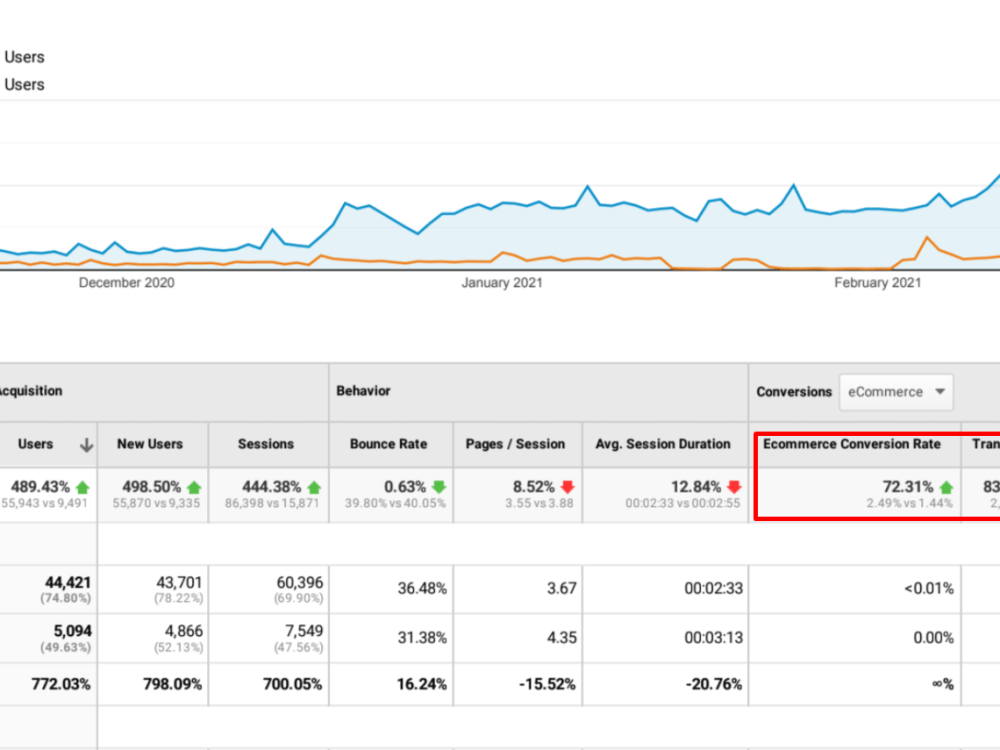The width and height of the screenshot is (1000, 750).
Task: Click the December 2020 axis label
Action: tap(126, 283)
